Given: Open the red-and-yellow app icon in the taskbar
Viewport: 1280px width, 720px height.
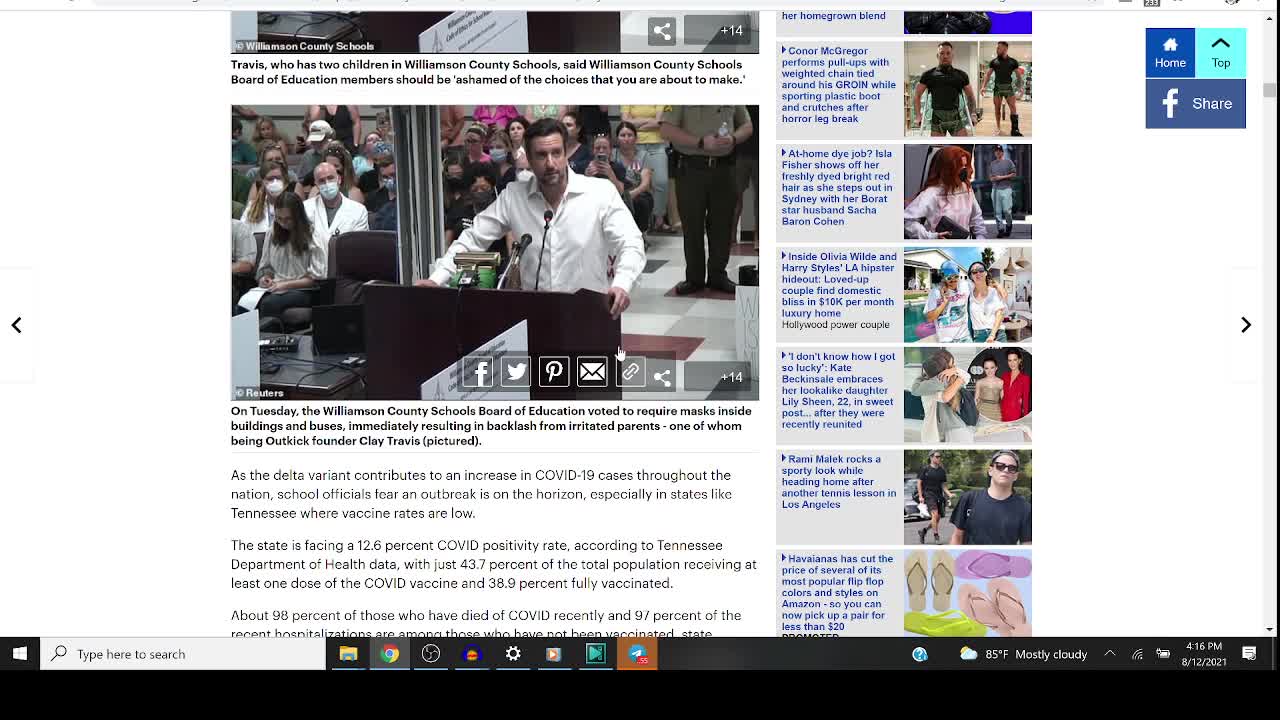Looking at the screenshot, I should [x=472, y=654].
